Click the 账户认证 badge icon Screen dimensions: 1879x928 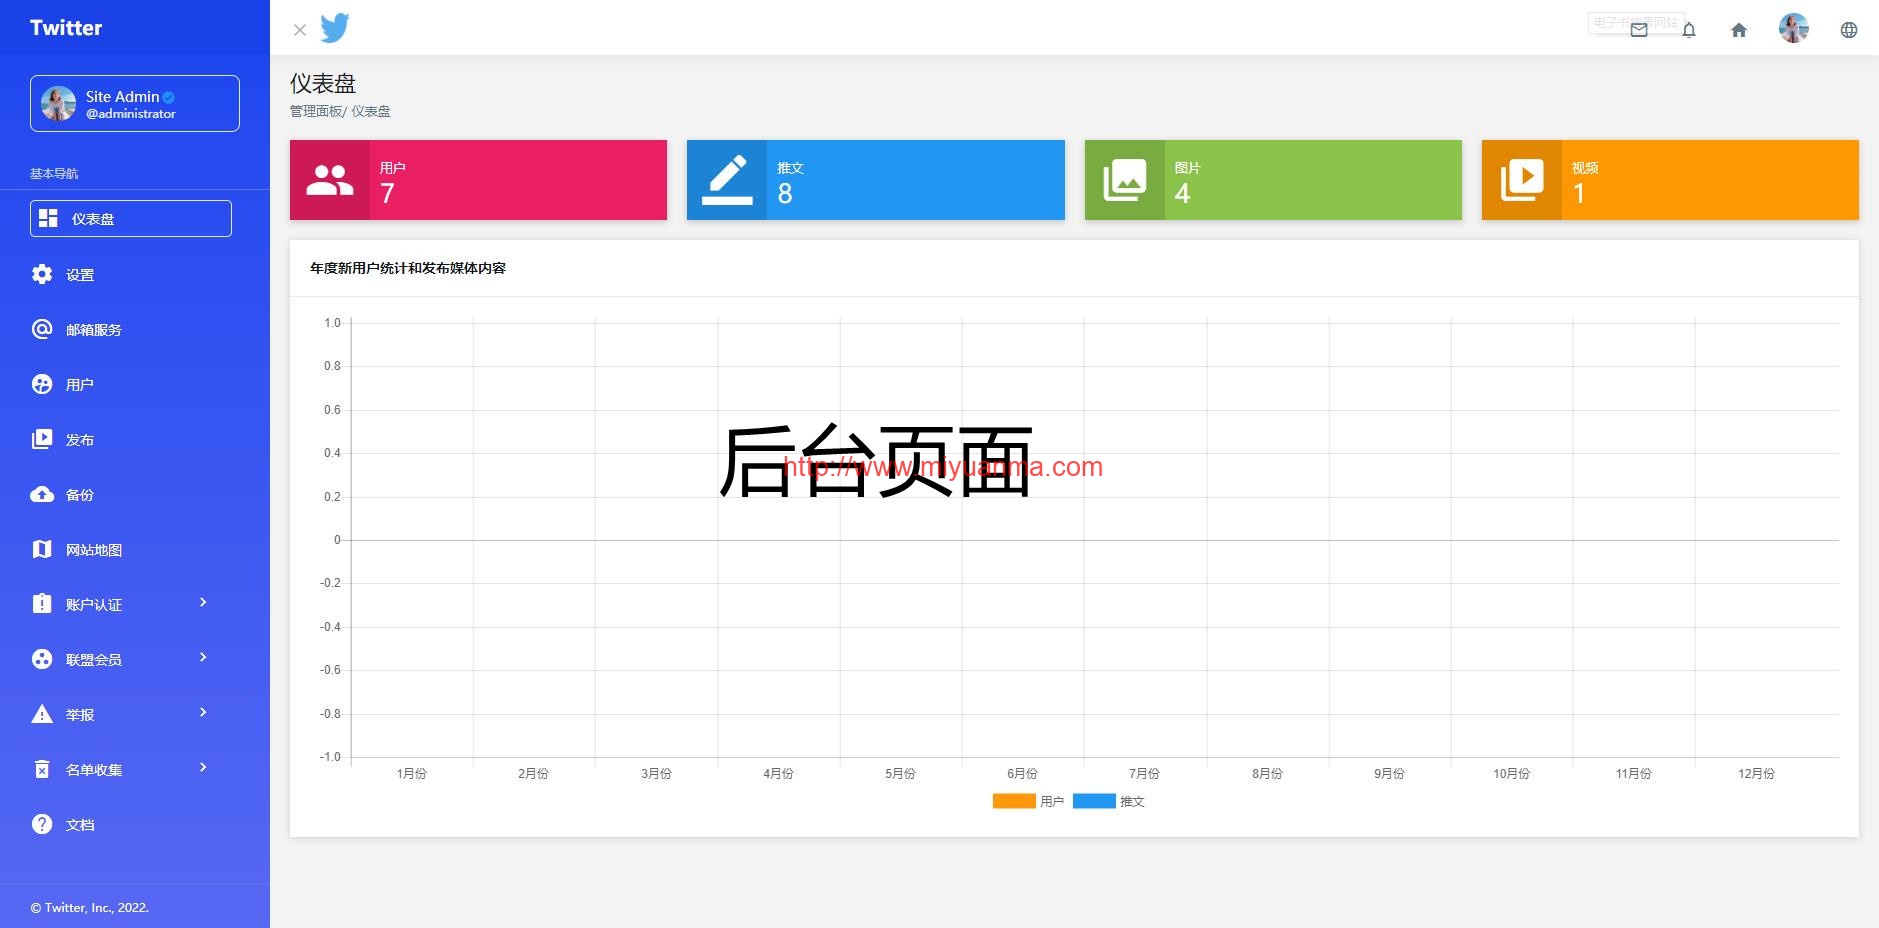42,604
